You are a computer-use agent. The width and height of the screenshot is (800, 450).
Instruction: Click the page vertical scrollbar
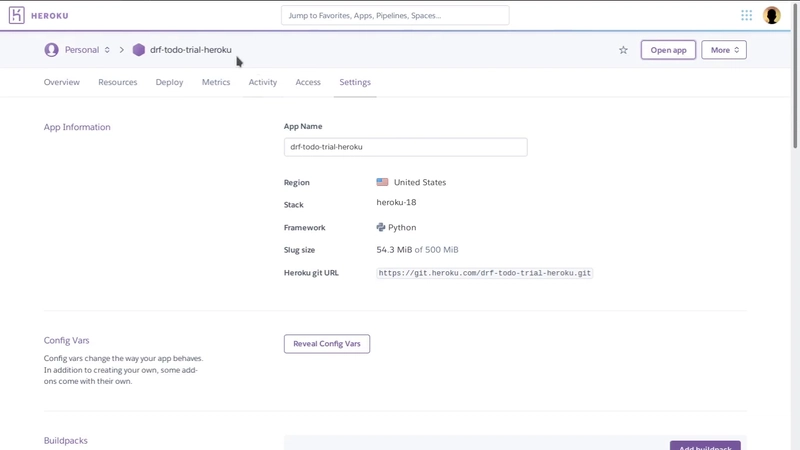coord(795,74)
